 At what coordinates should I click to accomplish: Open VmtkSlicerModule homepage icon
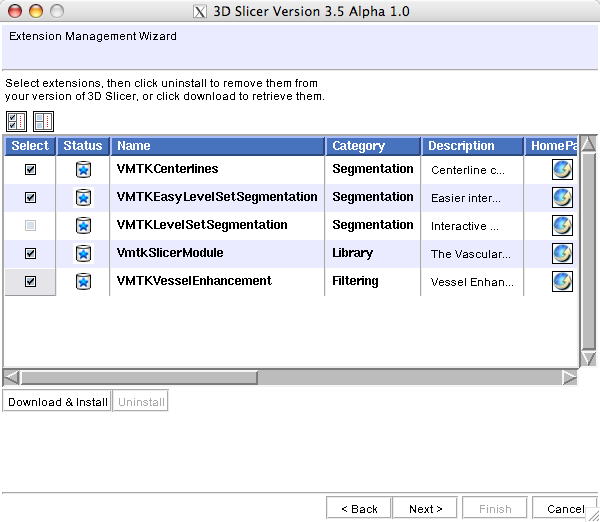click(x=562, y=254)
